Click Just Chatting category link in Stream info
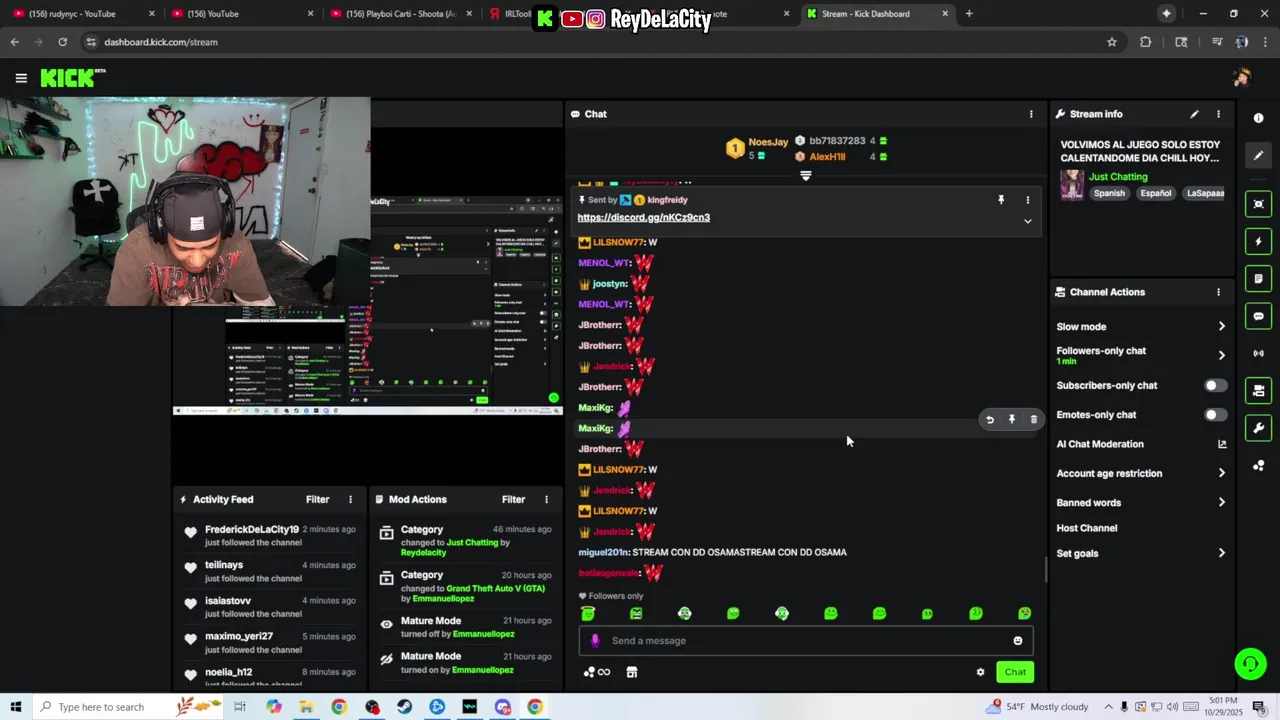Viewport: 1280px width, 720px height. 1118,177
